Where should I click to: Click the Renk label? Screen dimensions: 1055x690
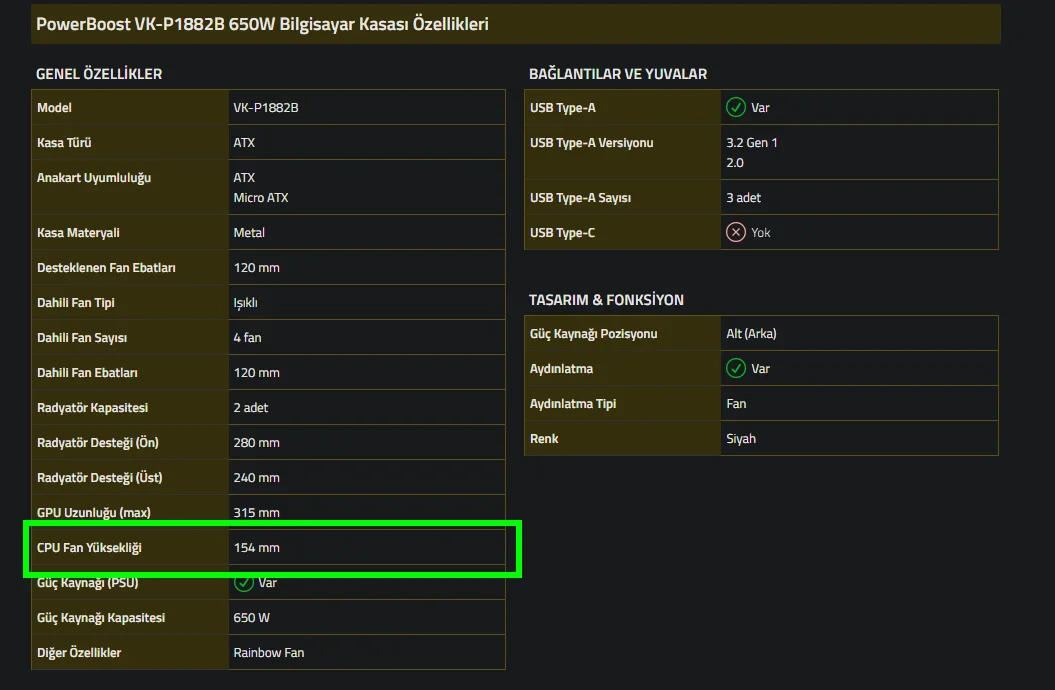point(544,438)
